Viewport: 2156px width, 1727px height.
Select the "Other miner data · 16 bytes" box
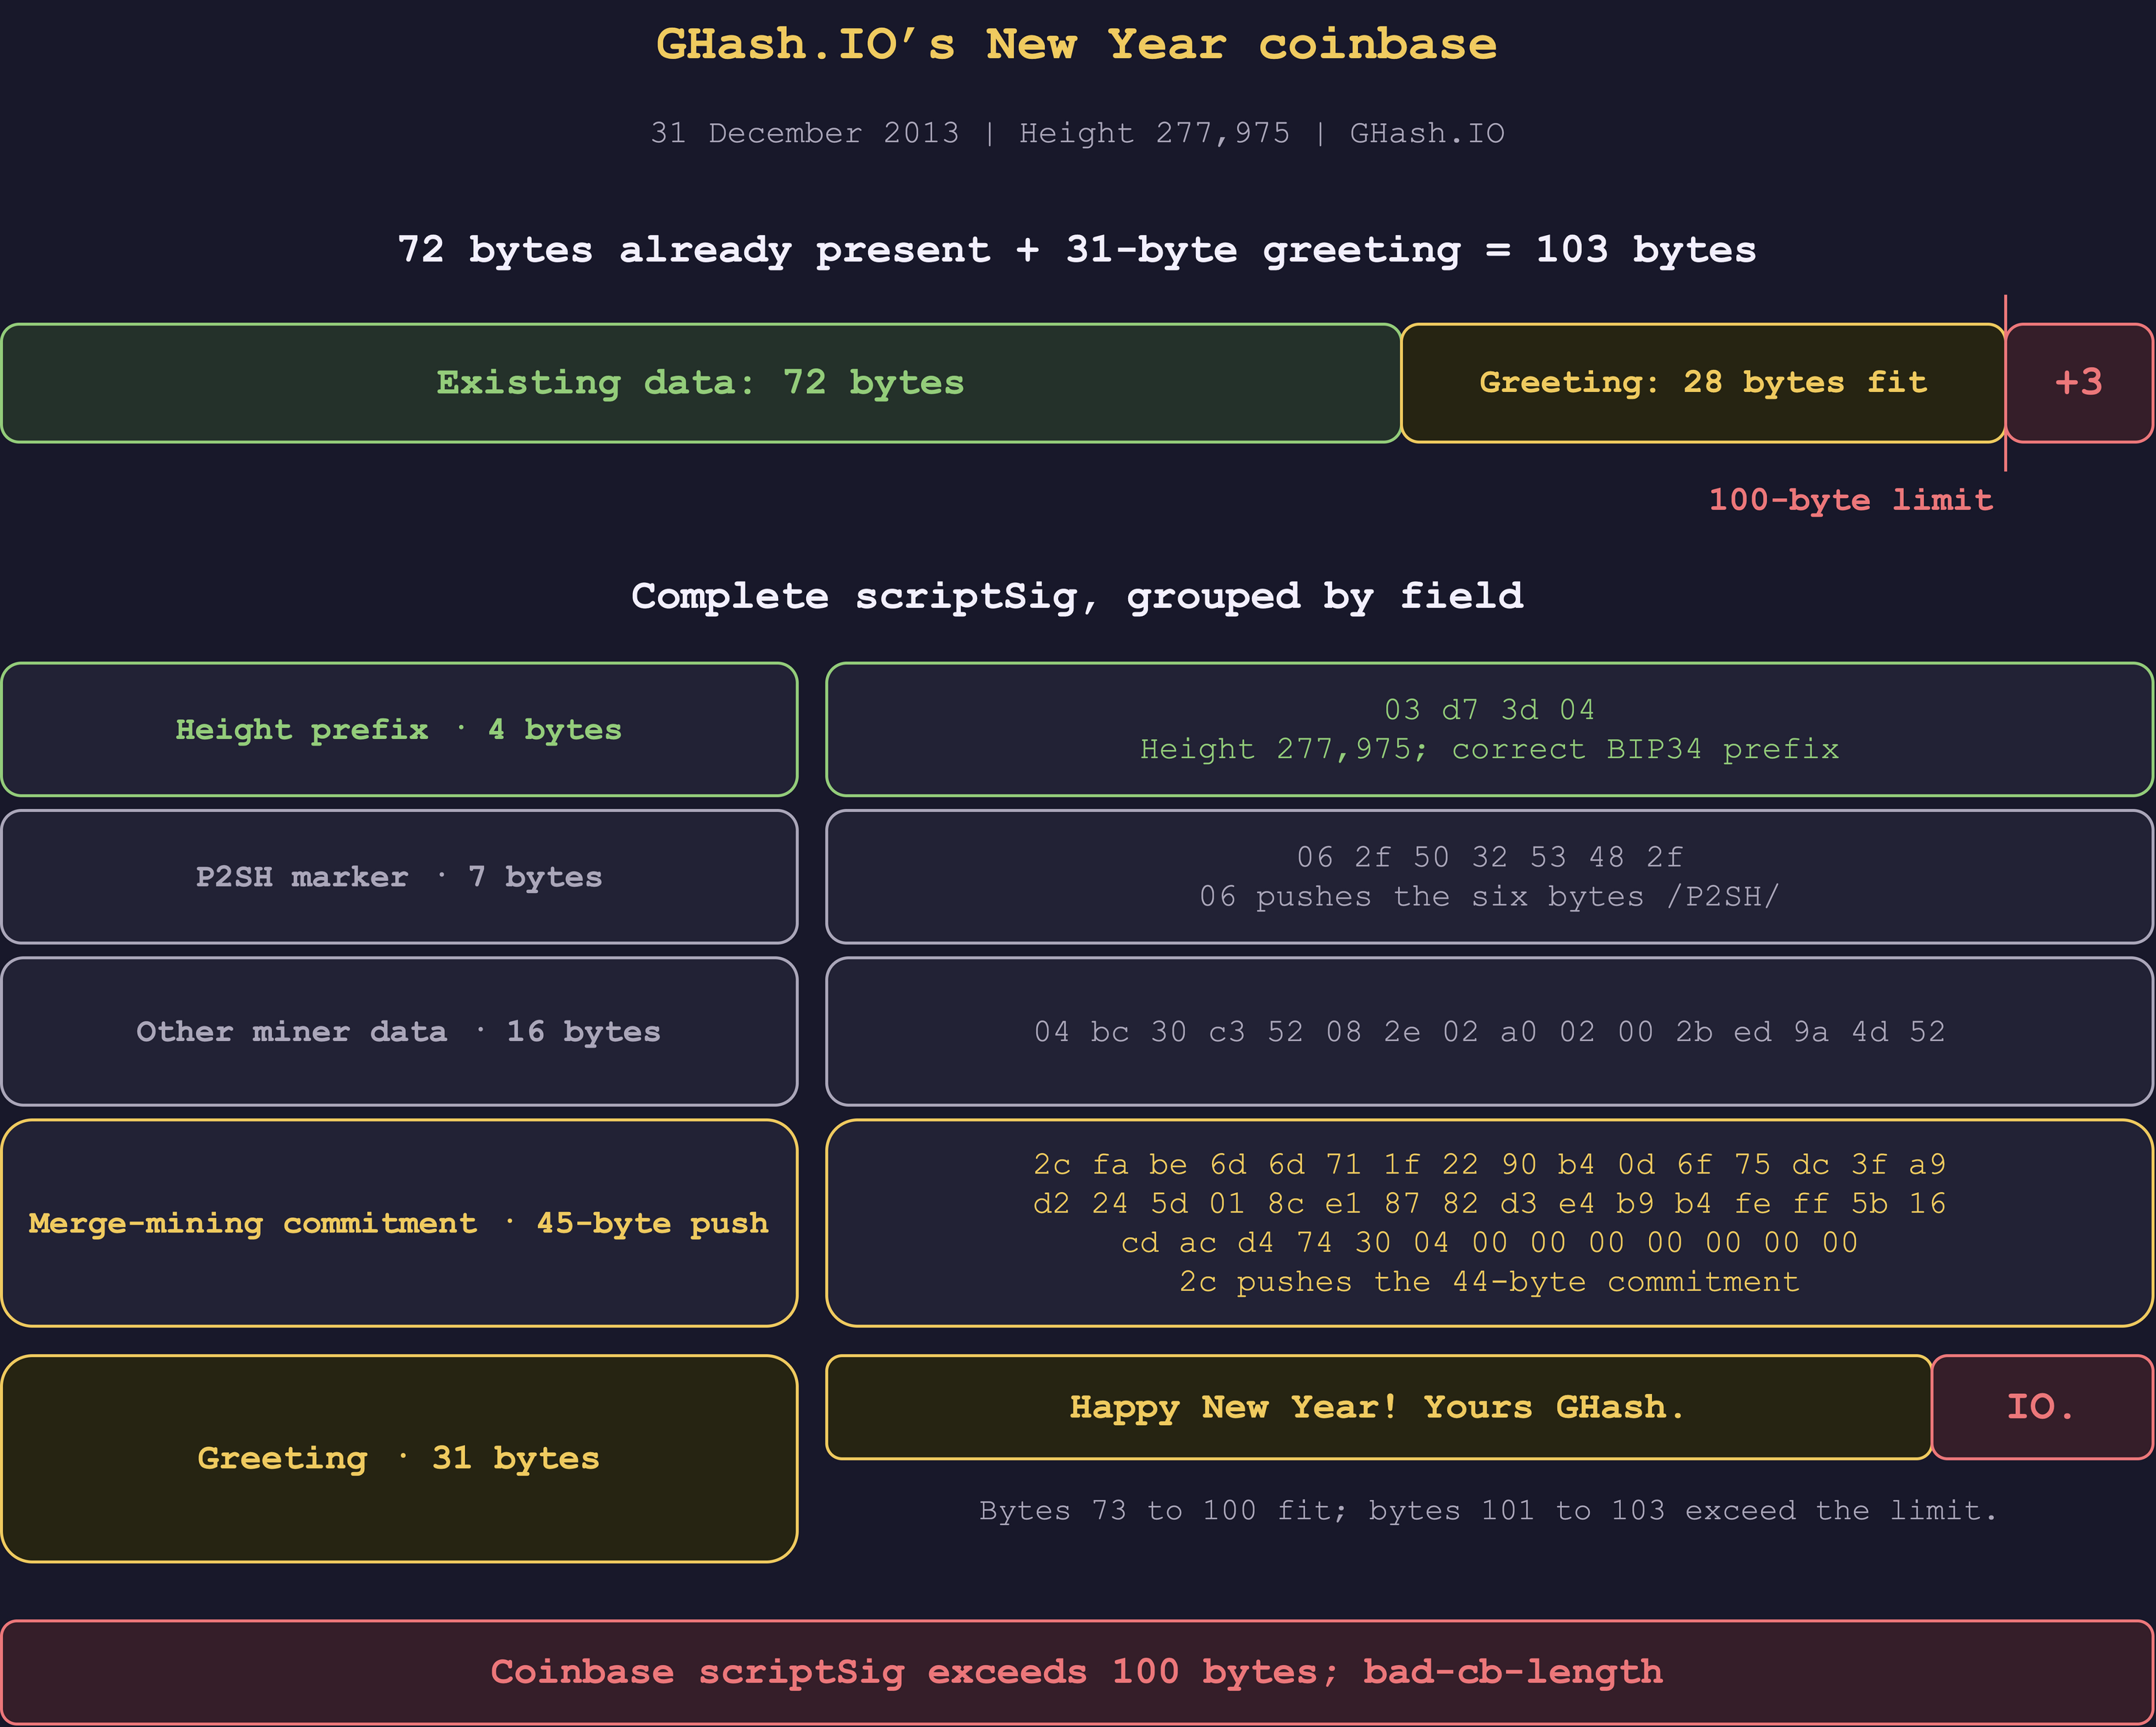coord(399,1031)
